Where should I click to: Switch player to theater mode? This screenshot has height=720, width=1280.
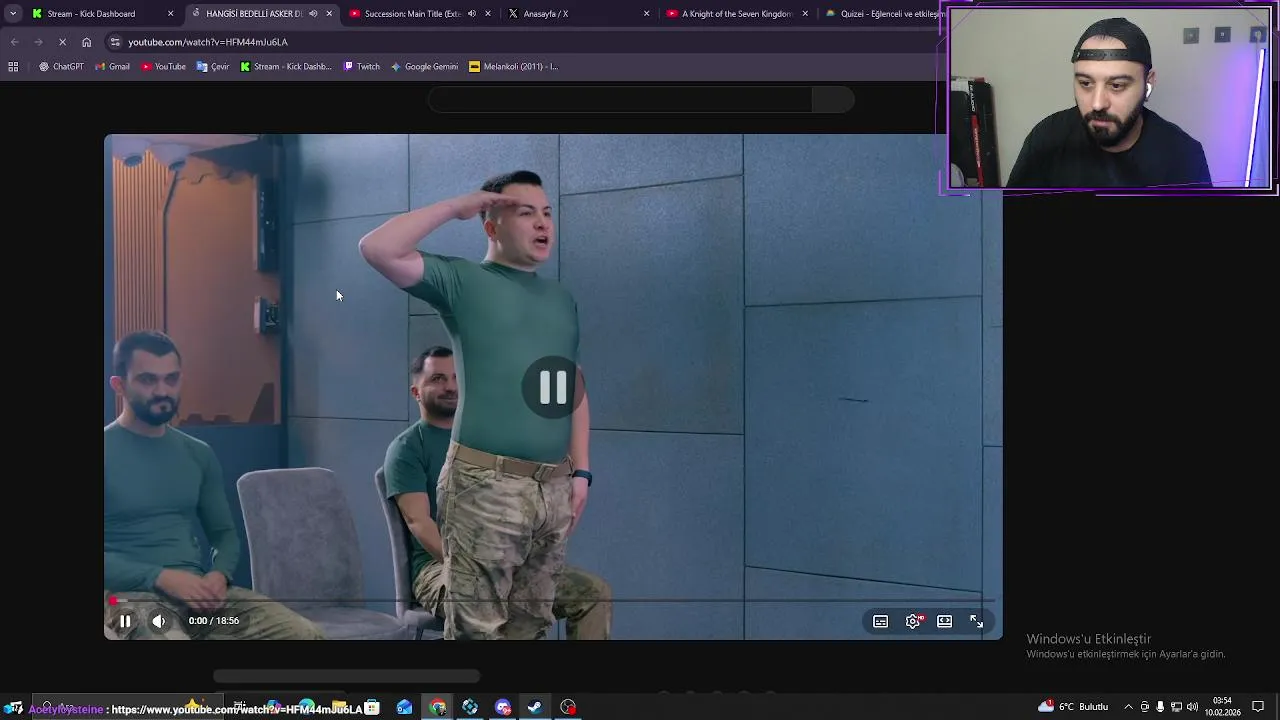coord(944,621)
